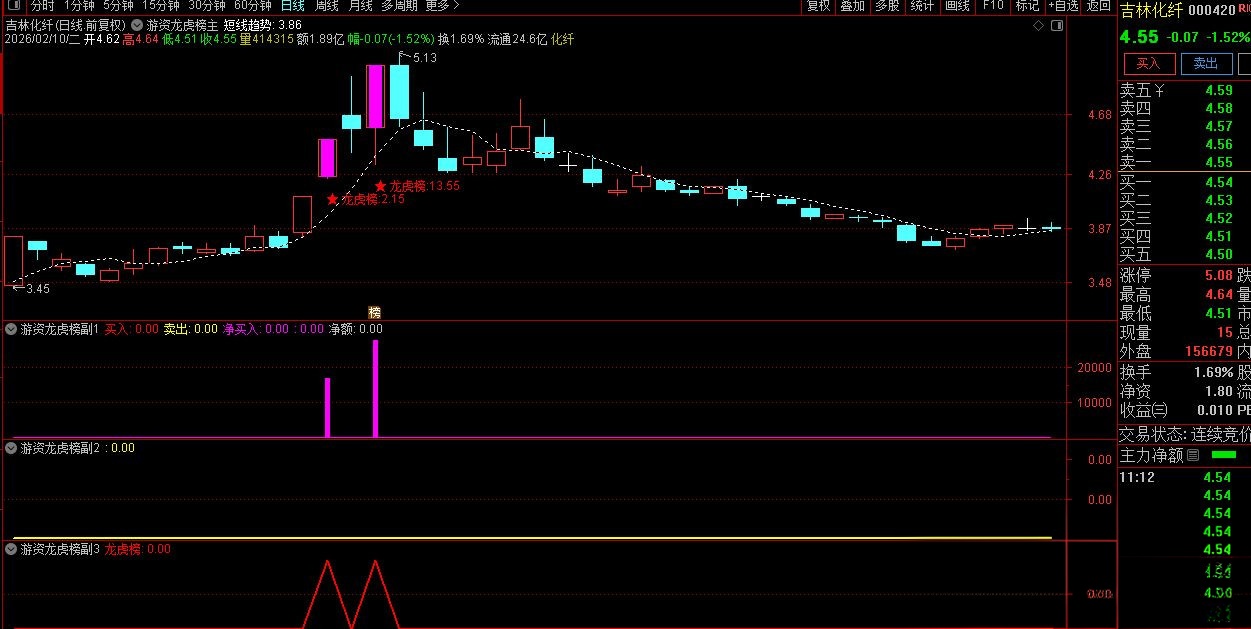
Task: Toggle 复权 price adjustment
Action: click(x=818, y=6)
